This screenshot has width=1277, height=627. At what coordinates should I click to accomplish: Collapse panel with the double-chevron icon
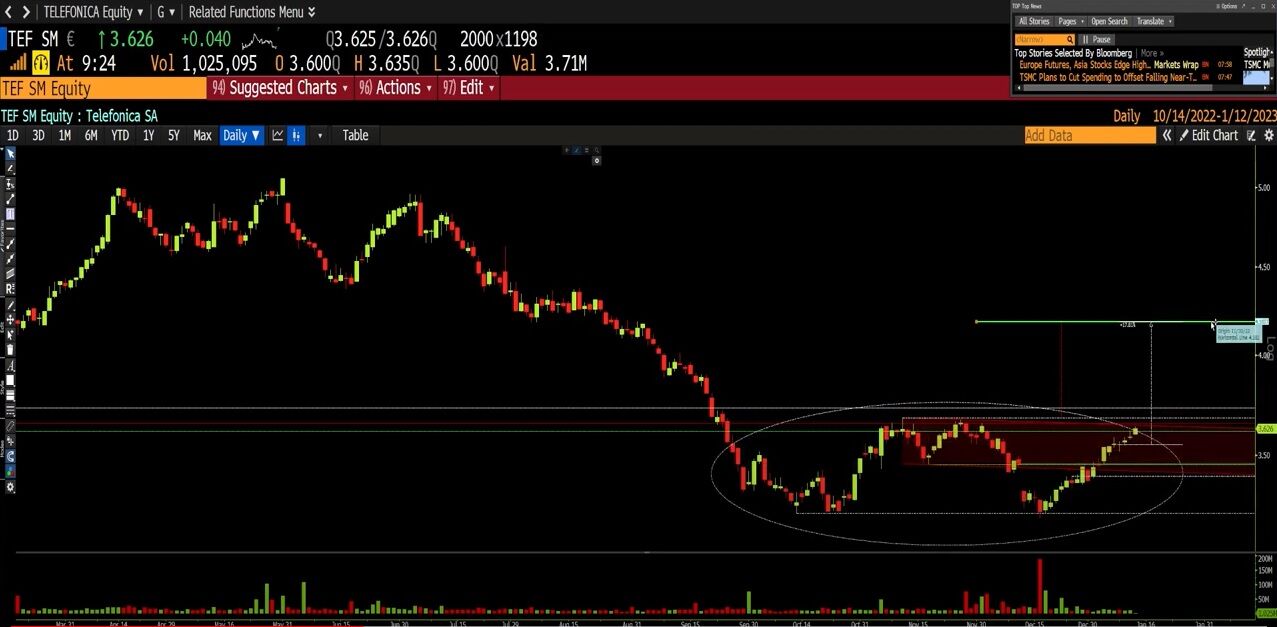[x=1166, y=135]
